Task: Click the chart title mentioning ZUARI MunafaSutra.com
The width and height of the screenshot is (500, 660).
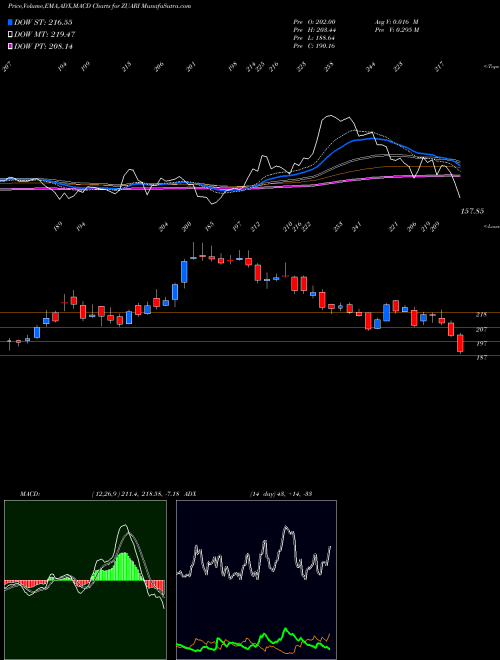Action: pos(100,7)
